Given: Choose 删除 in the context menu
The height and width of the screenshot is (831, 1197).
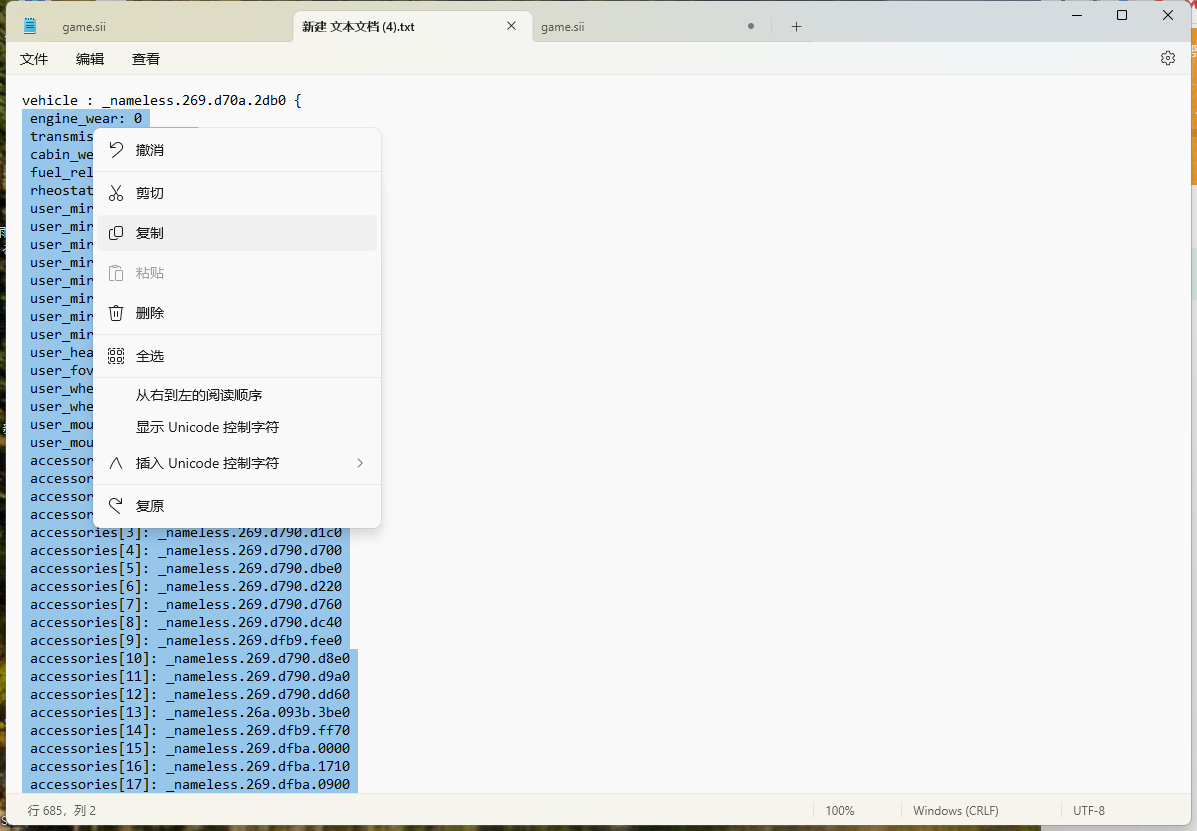Looking at the screenshot, I should click(237, 313).
